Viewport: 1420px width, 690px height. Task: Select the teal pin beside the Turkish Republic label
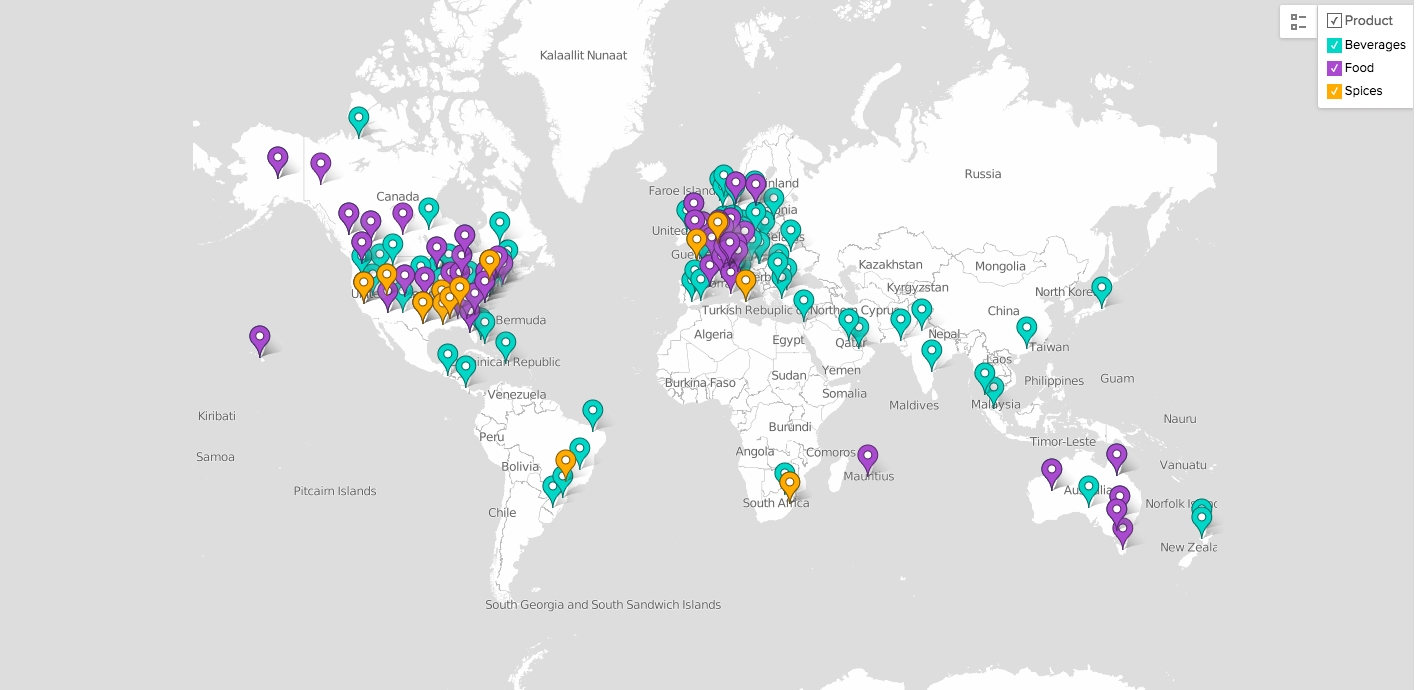(x=804, y=303)
